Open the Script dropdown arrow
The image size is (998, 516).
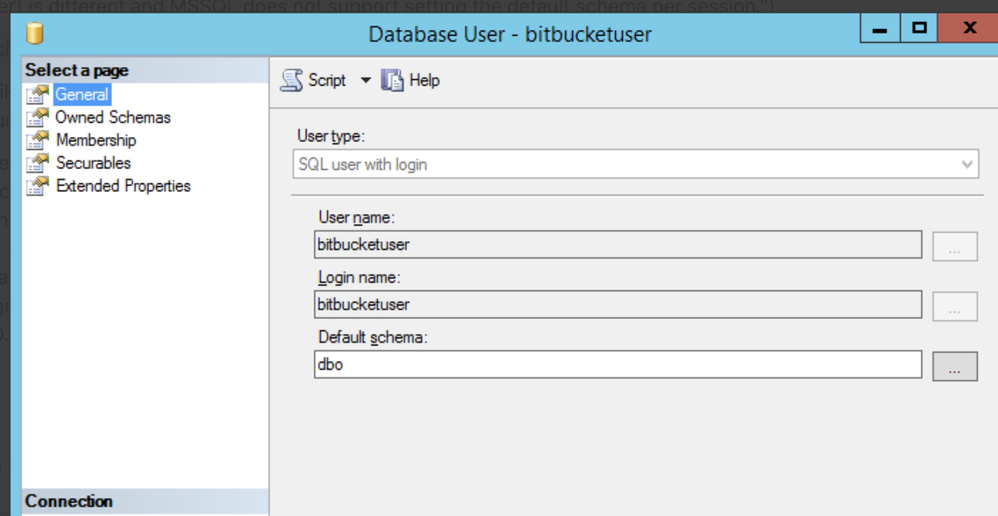(365, 81)
